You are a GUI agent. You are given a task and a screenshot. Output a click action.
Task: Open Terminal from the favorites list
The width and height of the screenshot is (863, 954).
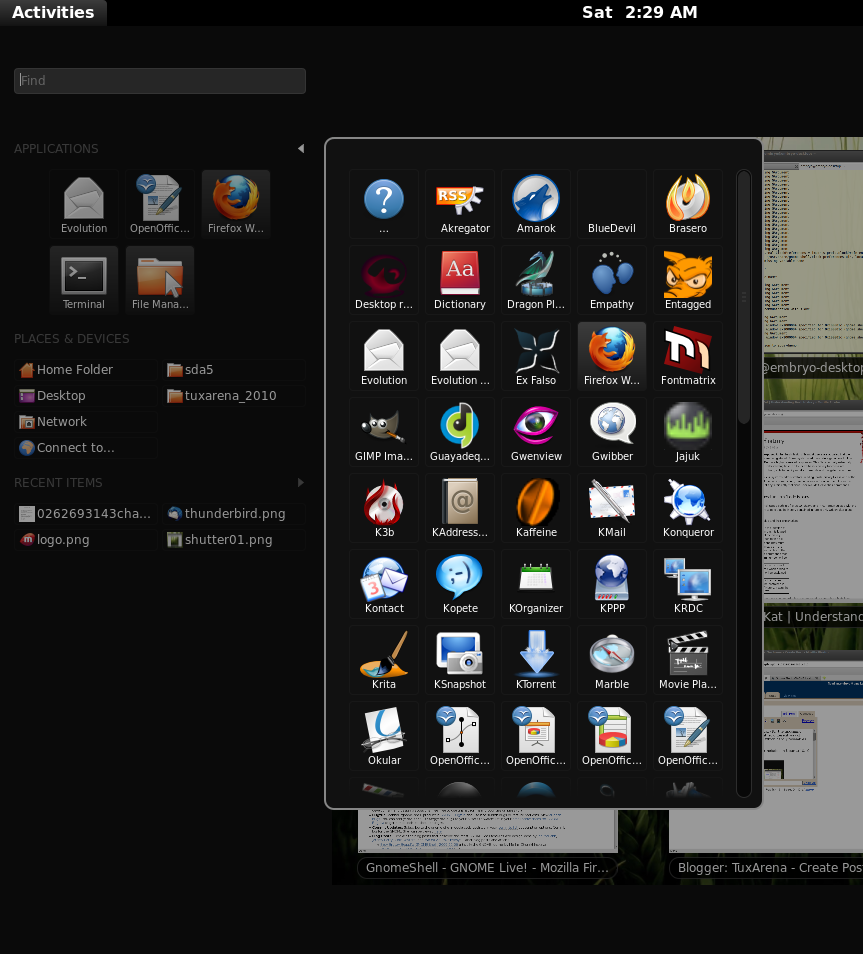84,280
